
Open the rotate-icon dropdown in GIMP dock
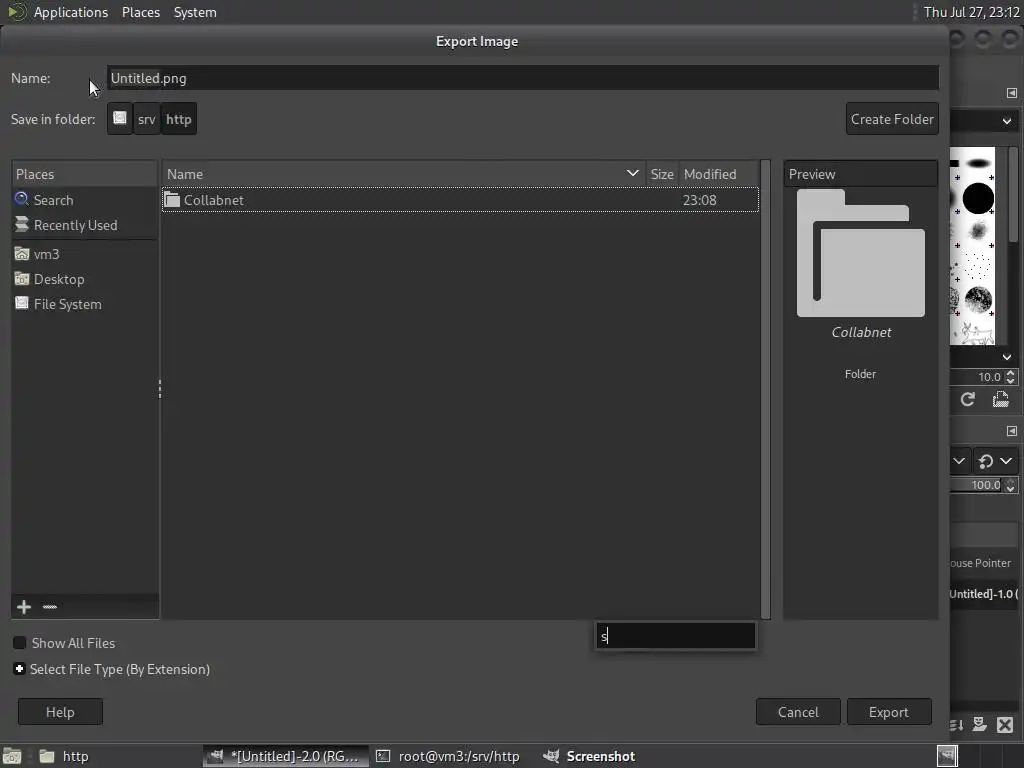(995, 461)
